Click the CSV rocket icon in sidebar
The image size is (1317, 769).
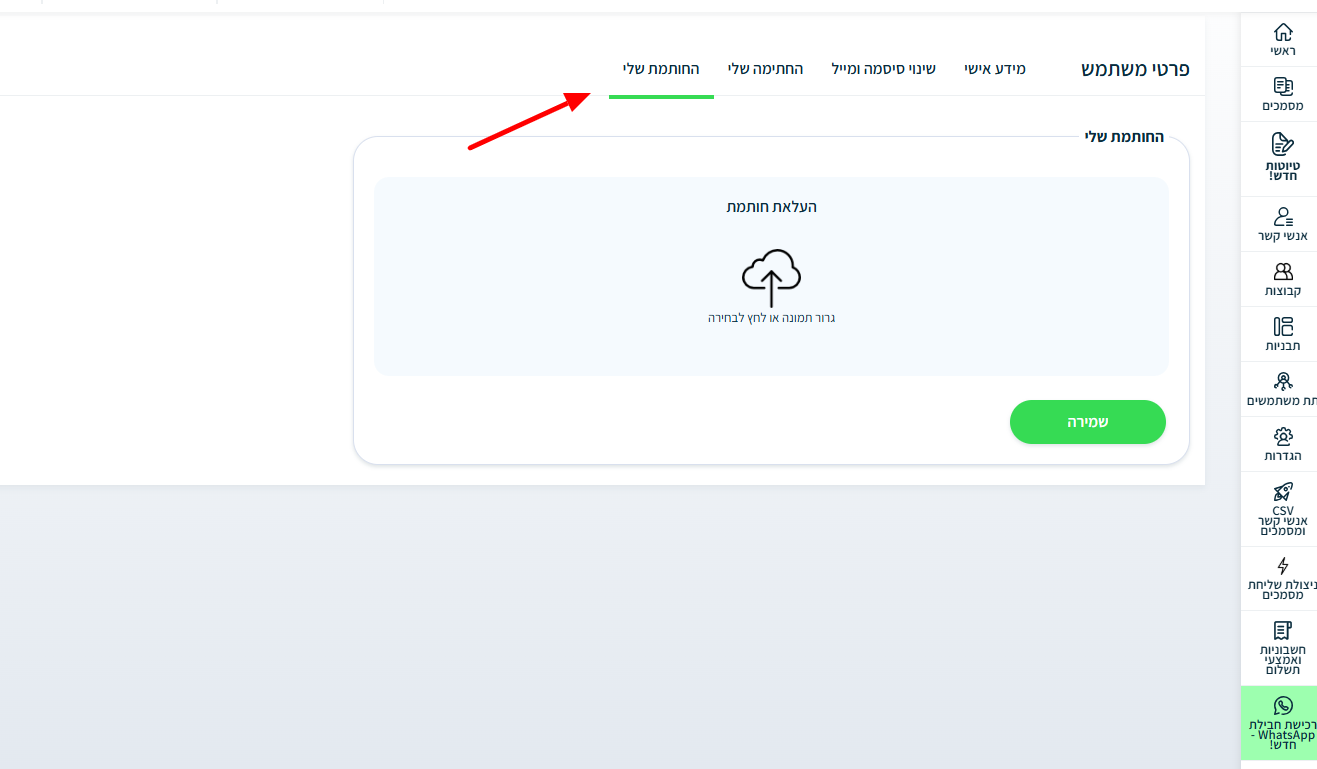pos(1283,491)
